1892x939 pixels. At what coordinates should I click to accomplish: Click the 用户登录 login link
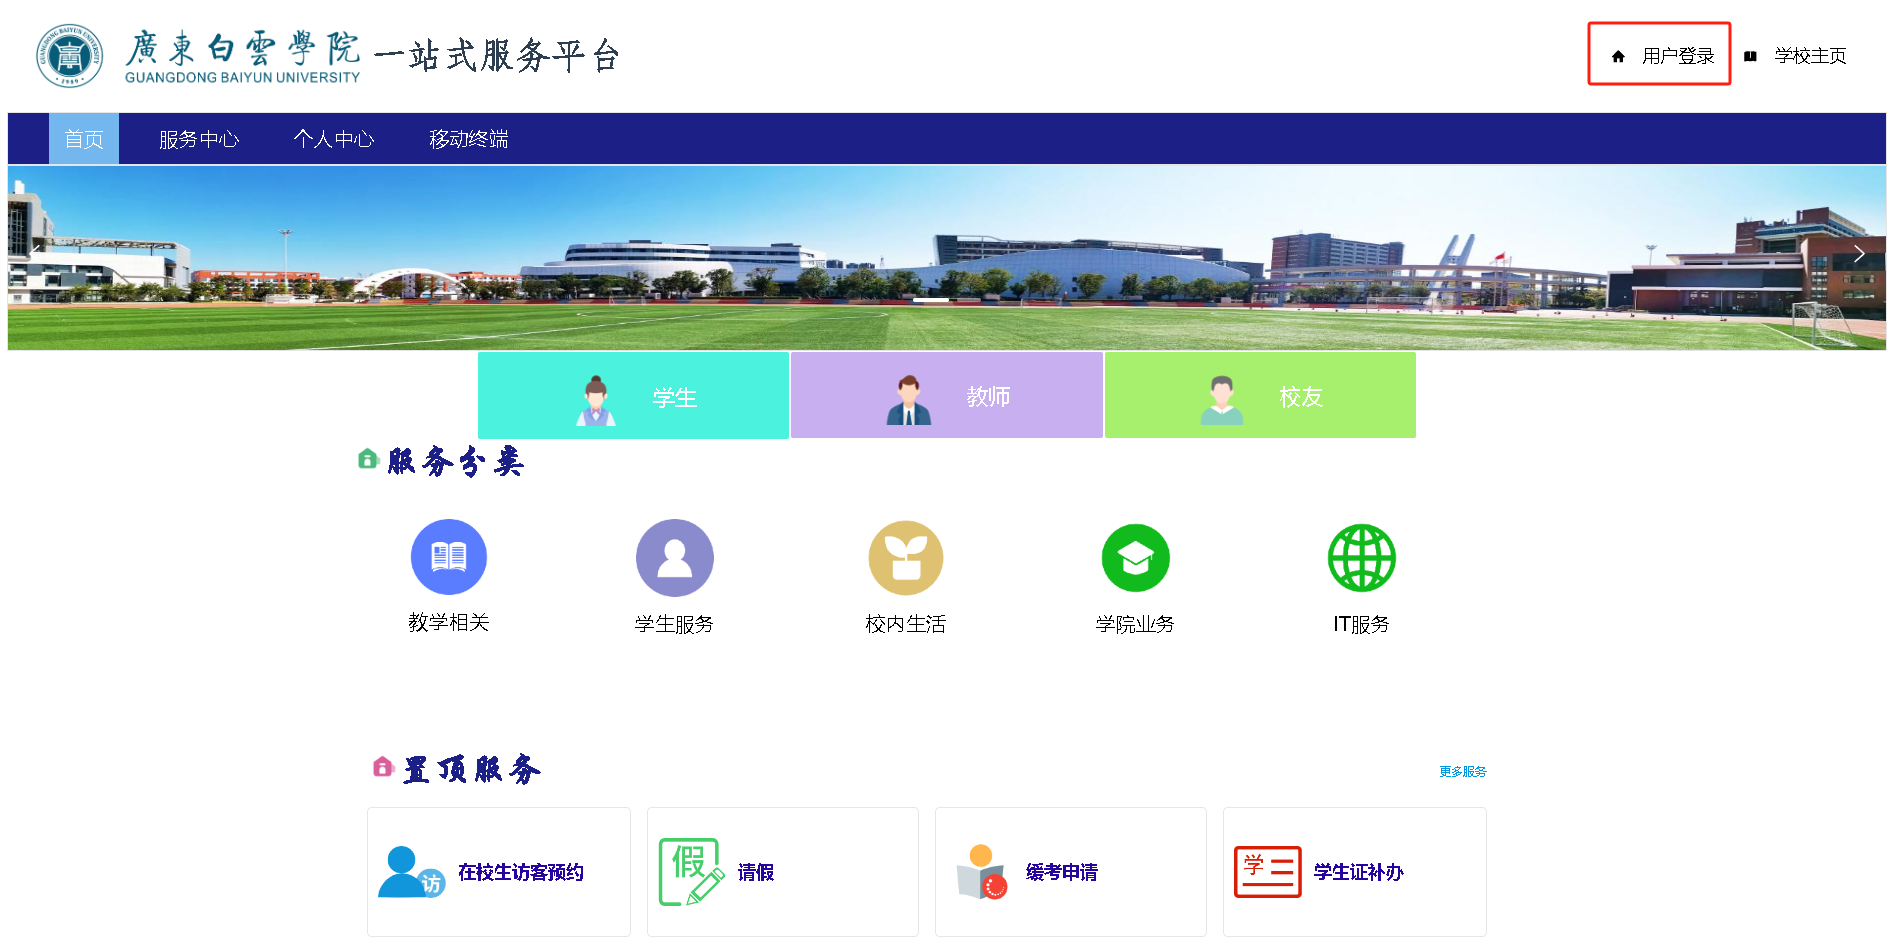click(1677, 56)
